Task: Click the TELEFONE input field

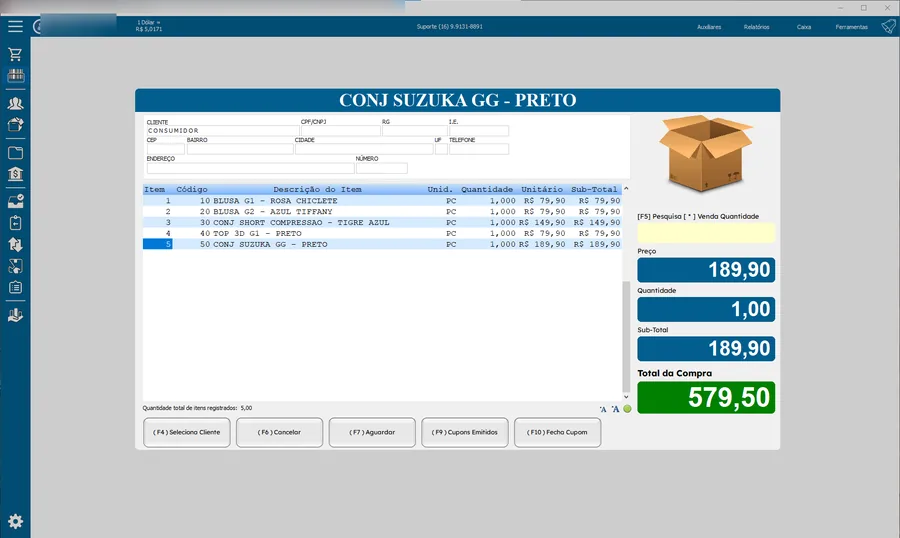Action: (479, 149)
